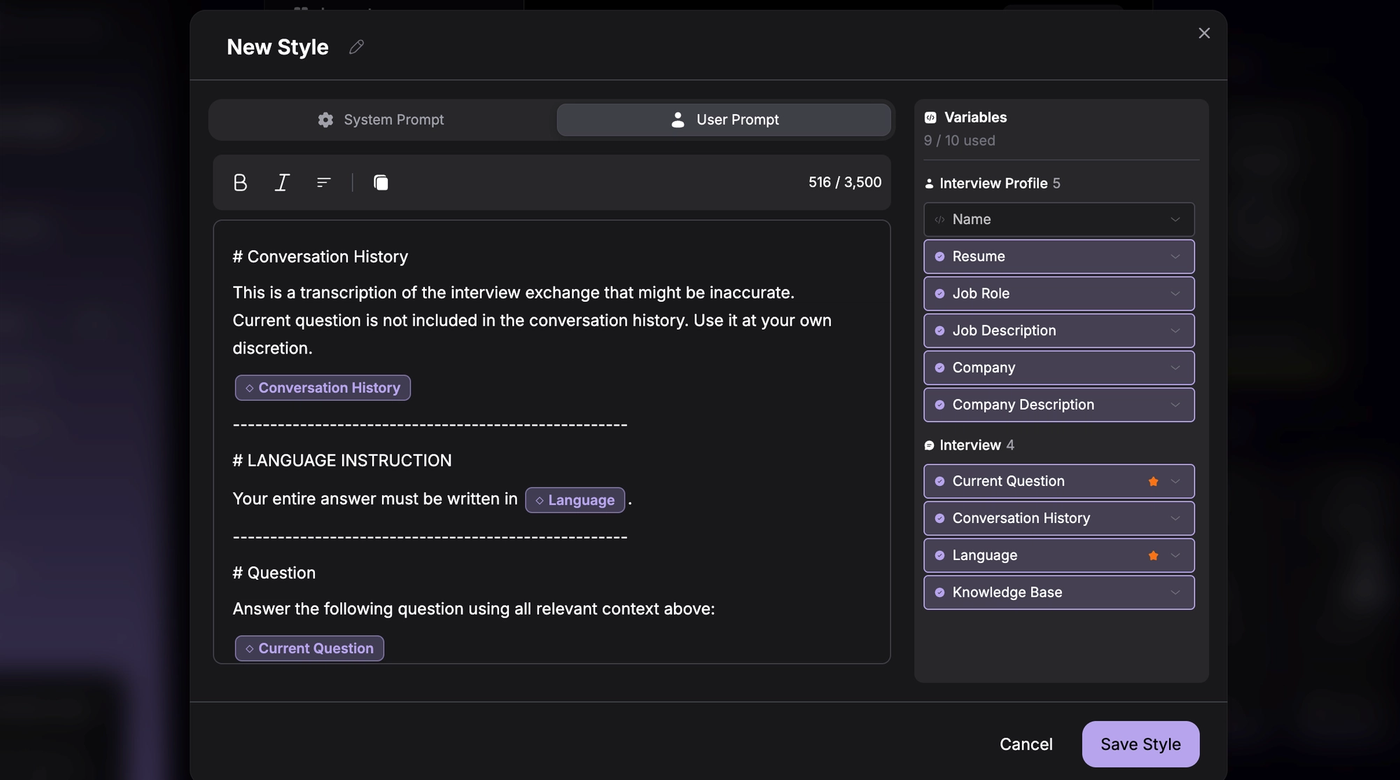Screen dimensions: 1400x780
Task: Toggle bold formatting
Action: point(240,182)
